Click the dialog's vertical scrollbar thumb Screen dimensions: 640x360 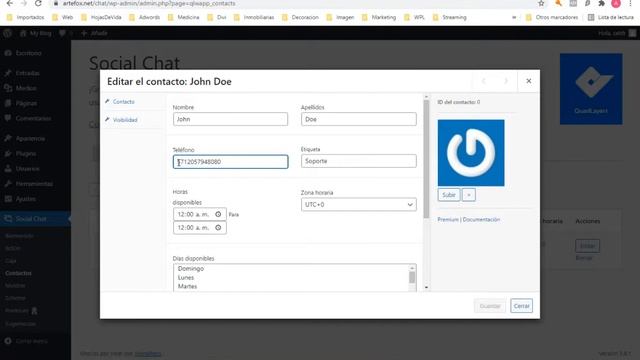tap(426, 159)
